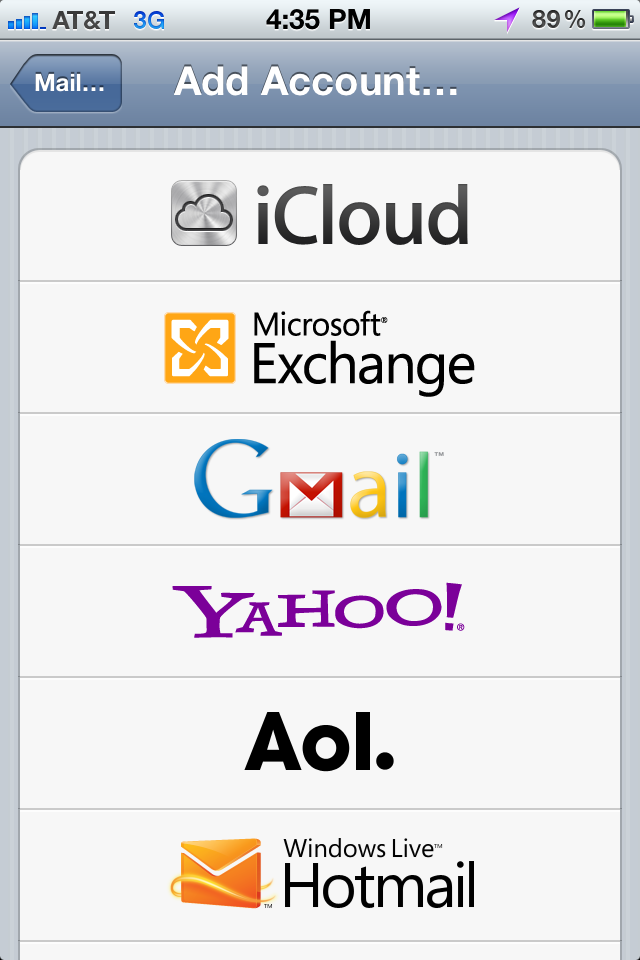Choose the Yahoo! account option
Screen dimensions: 640x960
[x=320, y=611]
